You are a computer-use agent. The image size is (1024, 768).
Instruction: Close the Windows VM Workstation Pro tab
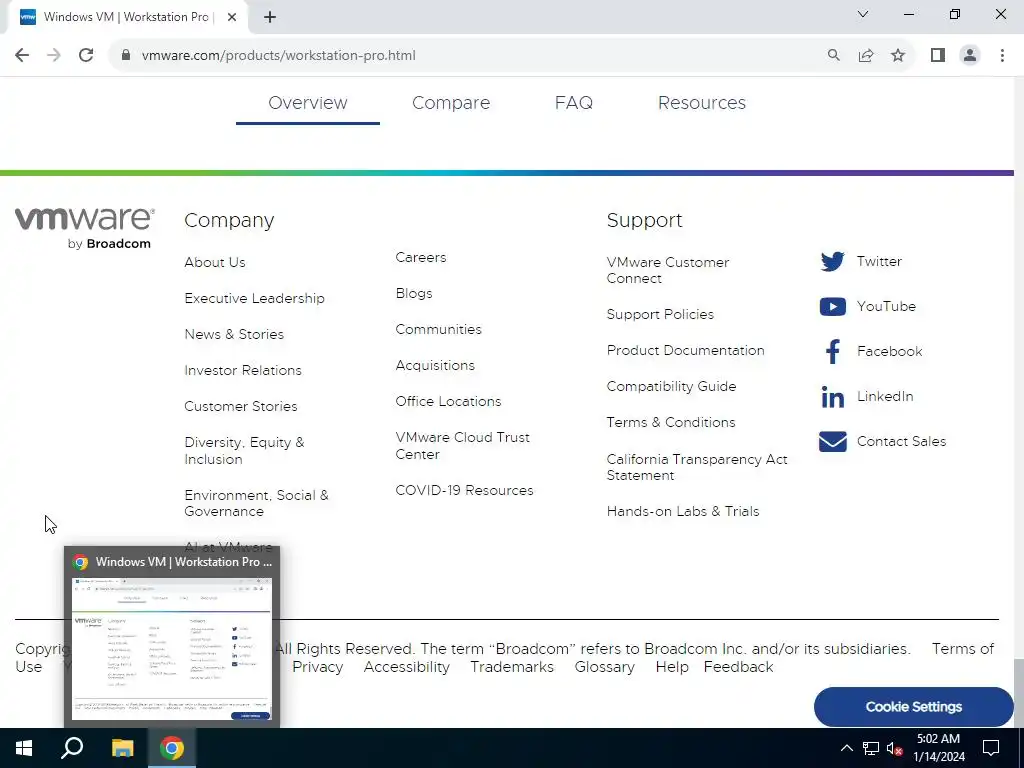pyautogui.click(x=232, y=17)
